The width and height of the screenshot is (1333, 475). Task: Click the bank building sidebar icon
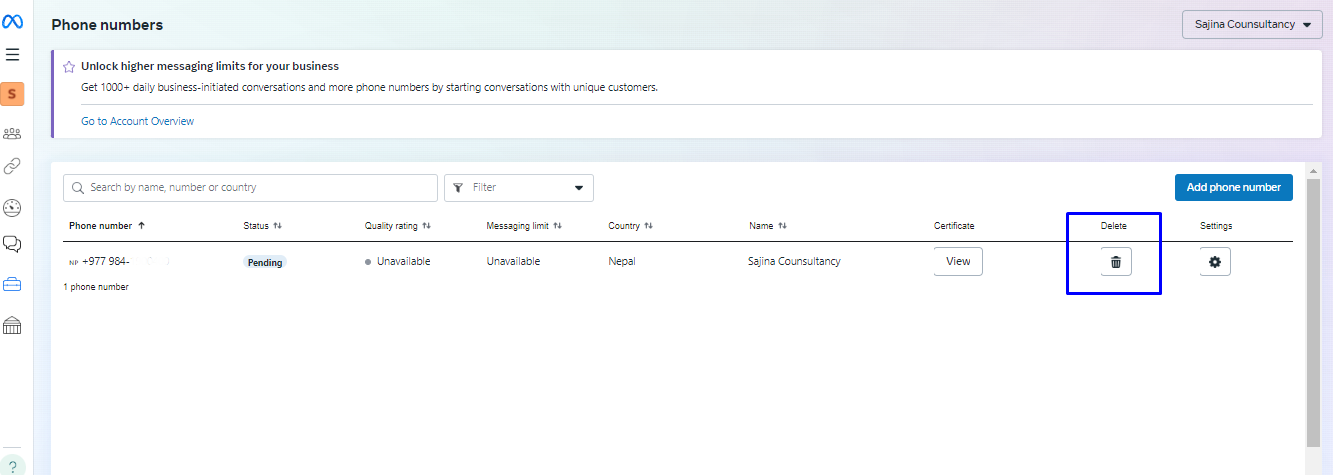pos(13,326)
